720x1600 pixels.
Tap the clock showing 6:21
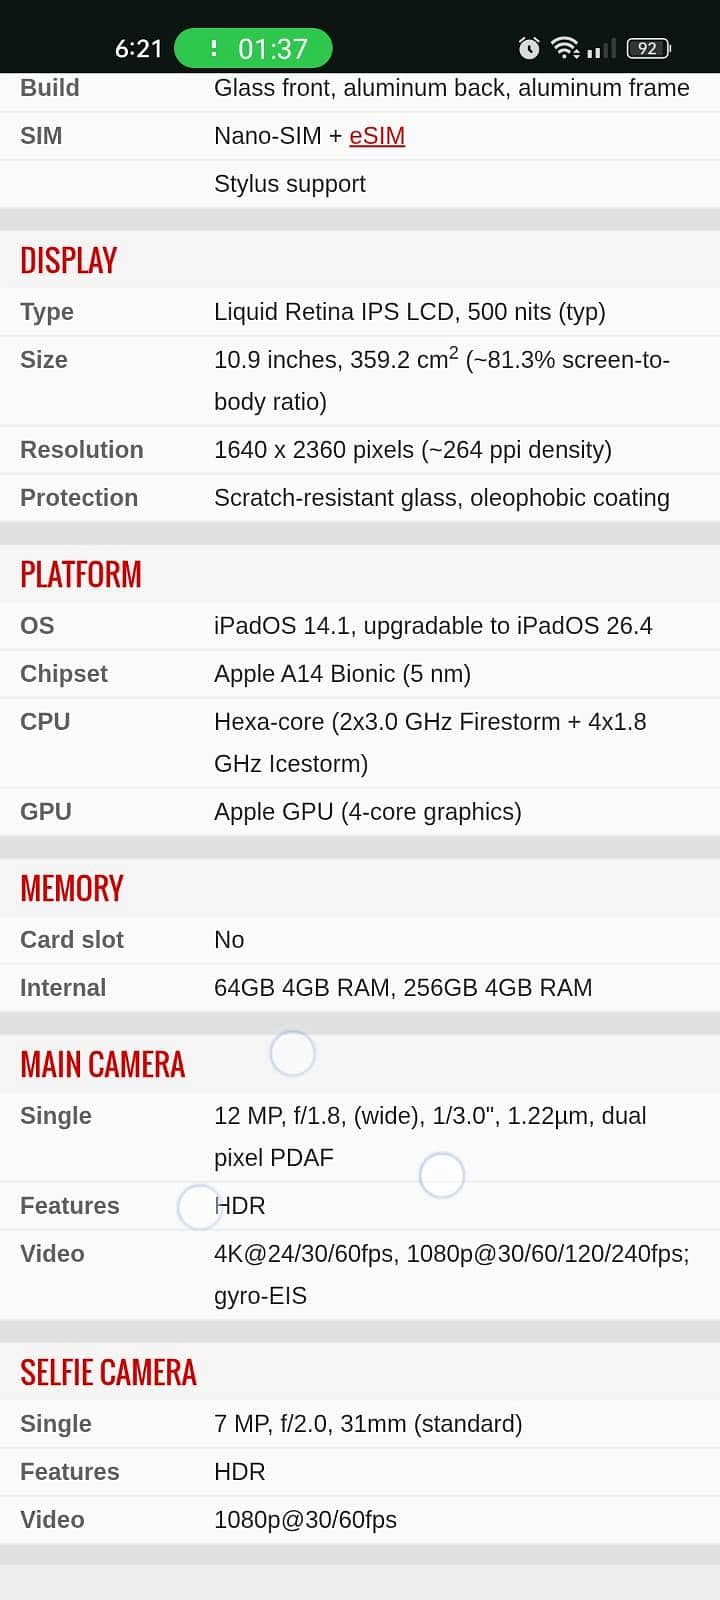(x=138, y=47)
